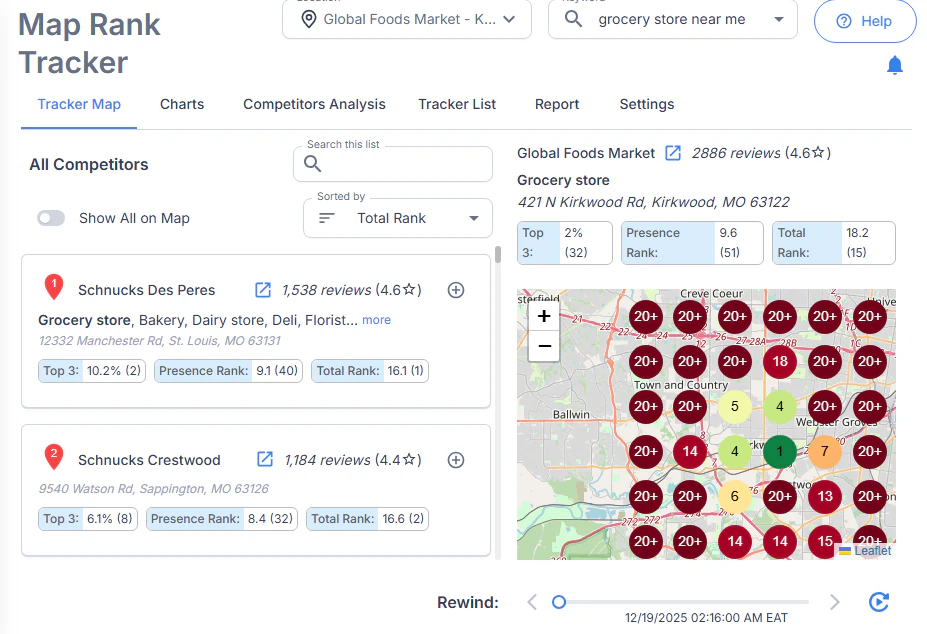Add Schnucks Des Peres with plus circle icon
927x634 pixels.
(456, 290)
